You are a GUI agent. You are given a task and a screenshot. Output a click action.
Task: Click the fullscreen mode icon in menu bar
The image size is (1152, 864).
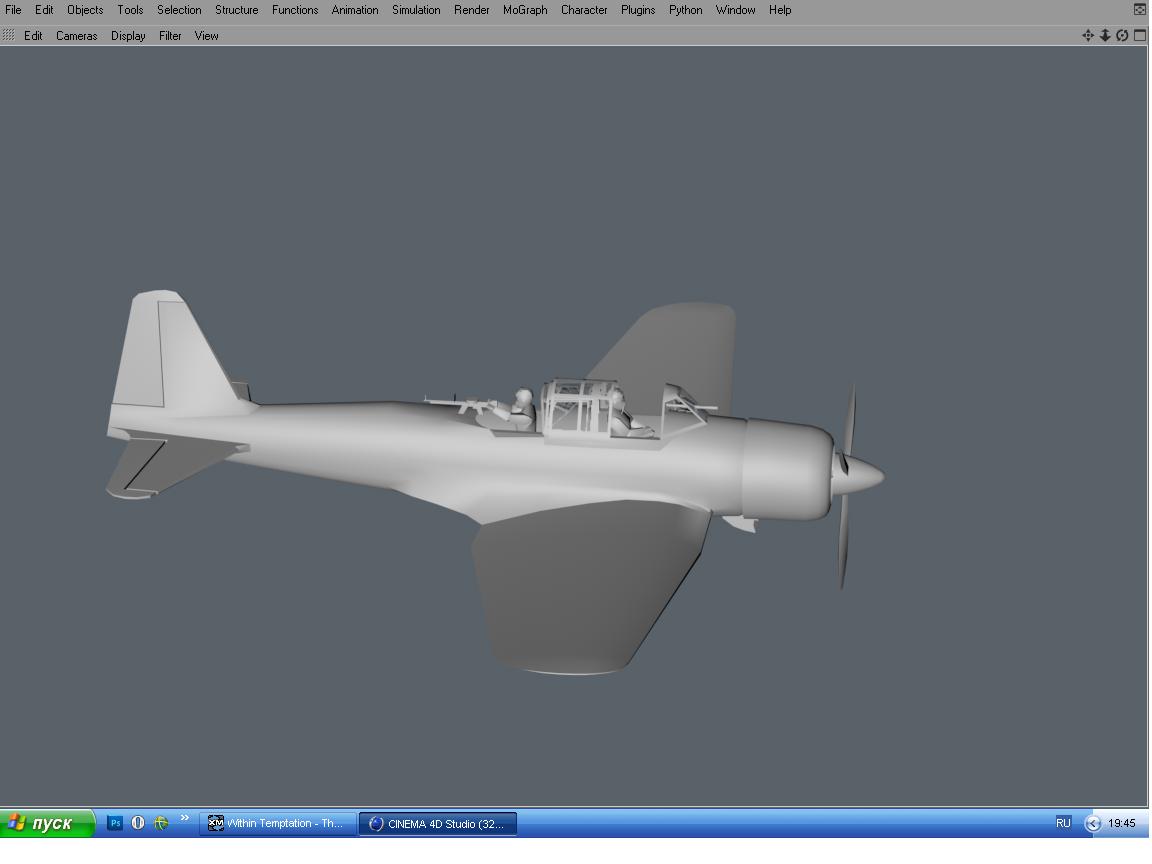[1139, 10]
